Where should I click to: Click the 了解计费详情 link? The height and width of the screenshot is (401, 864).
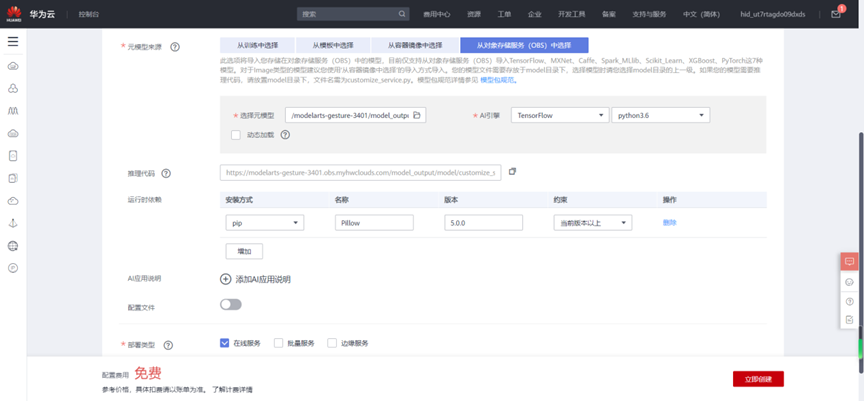[x=233, y=389]
